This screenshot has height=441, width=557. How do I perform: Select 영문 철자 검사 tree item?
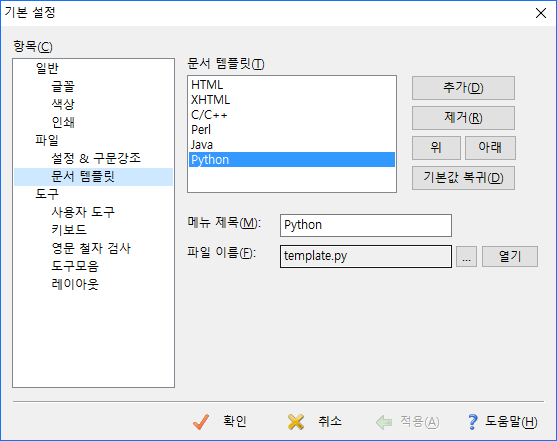91,248
